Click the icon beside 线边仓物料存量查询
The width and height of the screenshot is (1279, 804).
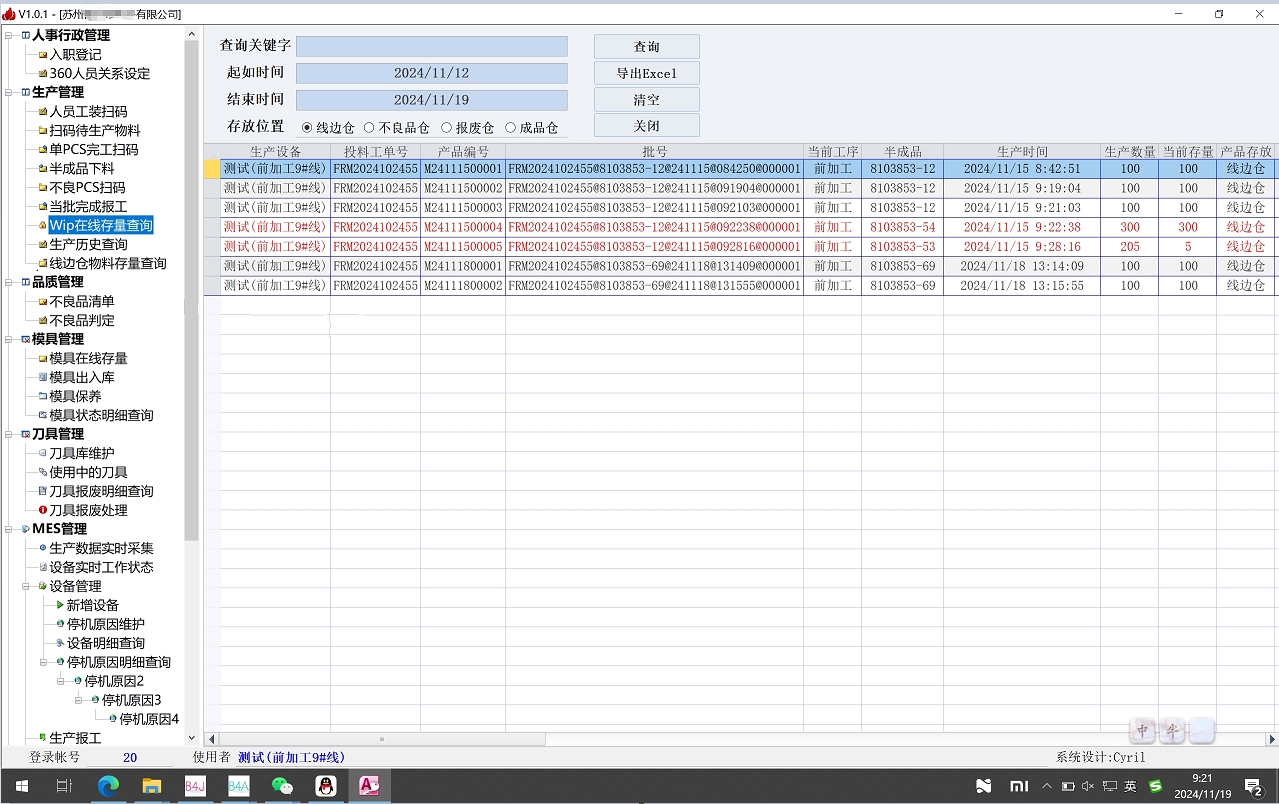click(43, 264)
